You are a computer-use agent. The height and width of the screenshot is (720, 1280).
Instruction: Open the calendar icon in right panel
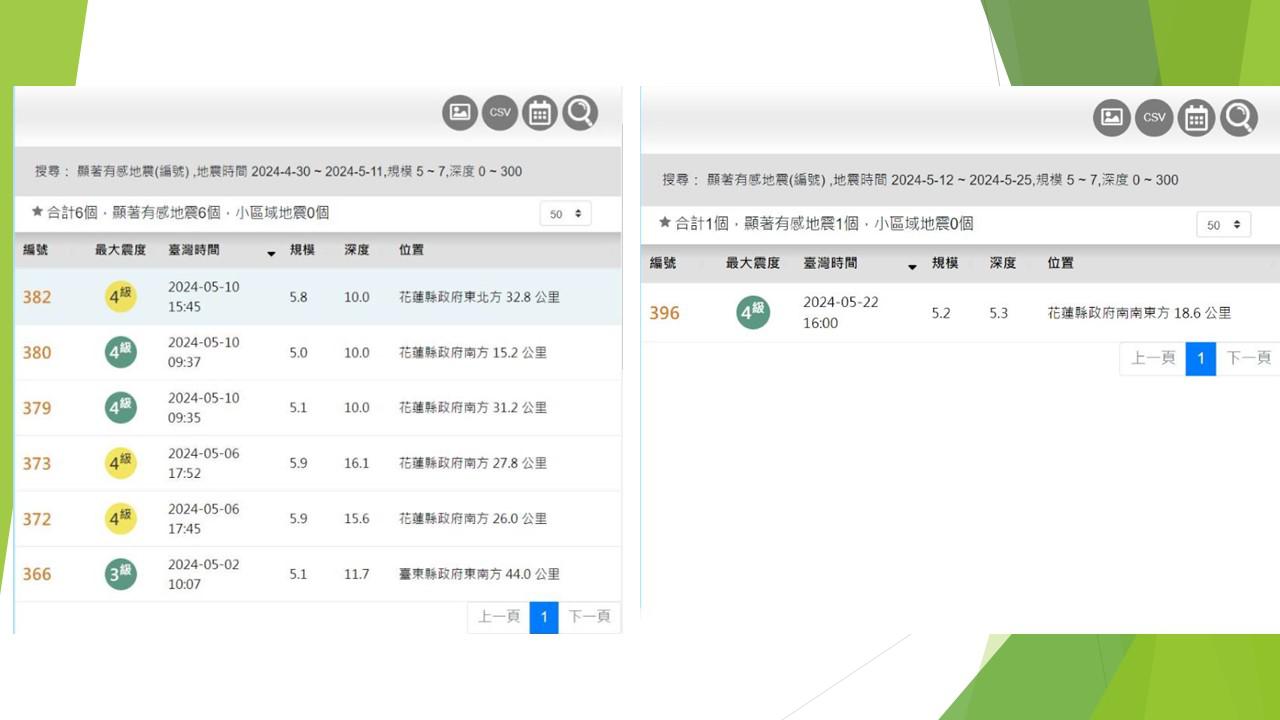[1196, 118]
